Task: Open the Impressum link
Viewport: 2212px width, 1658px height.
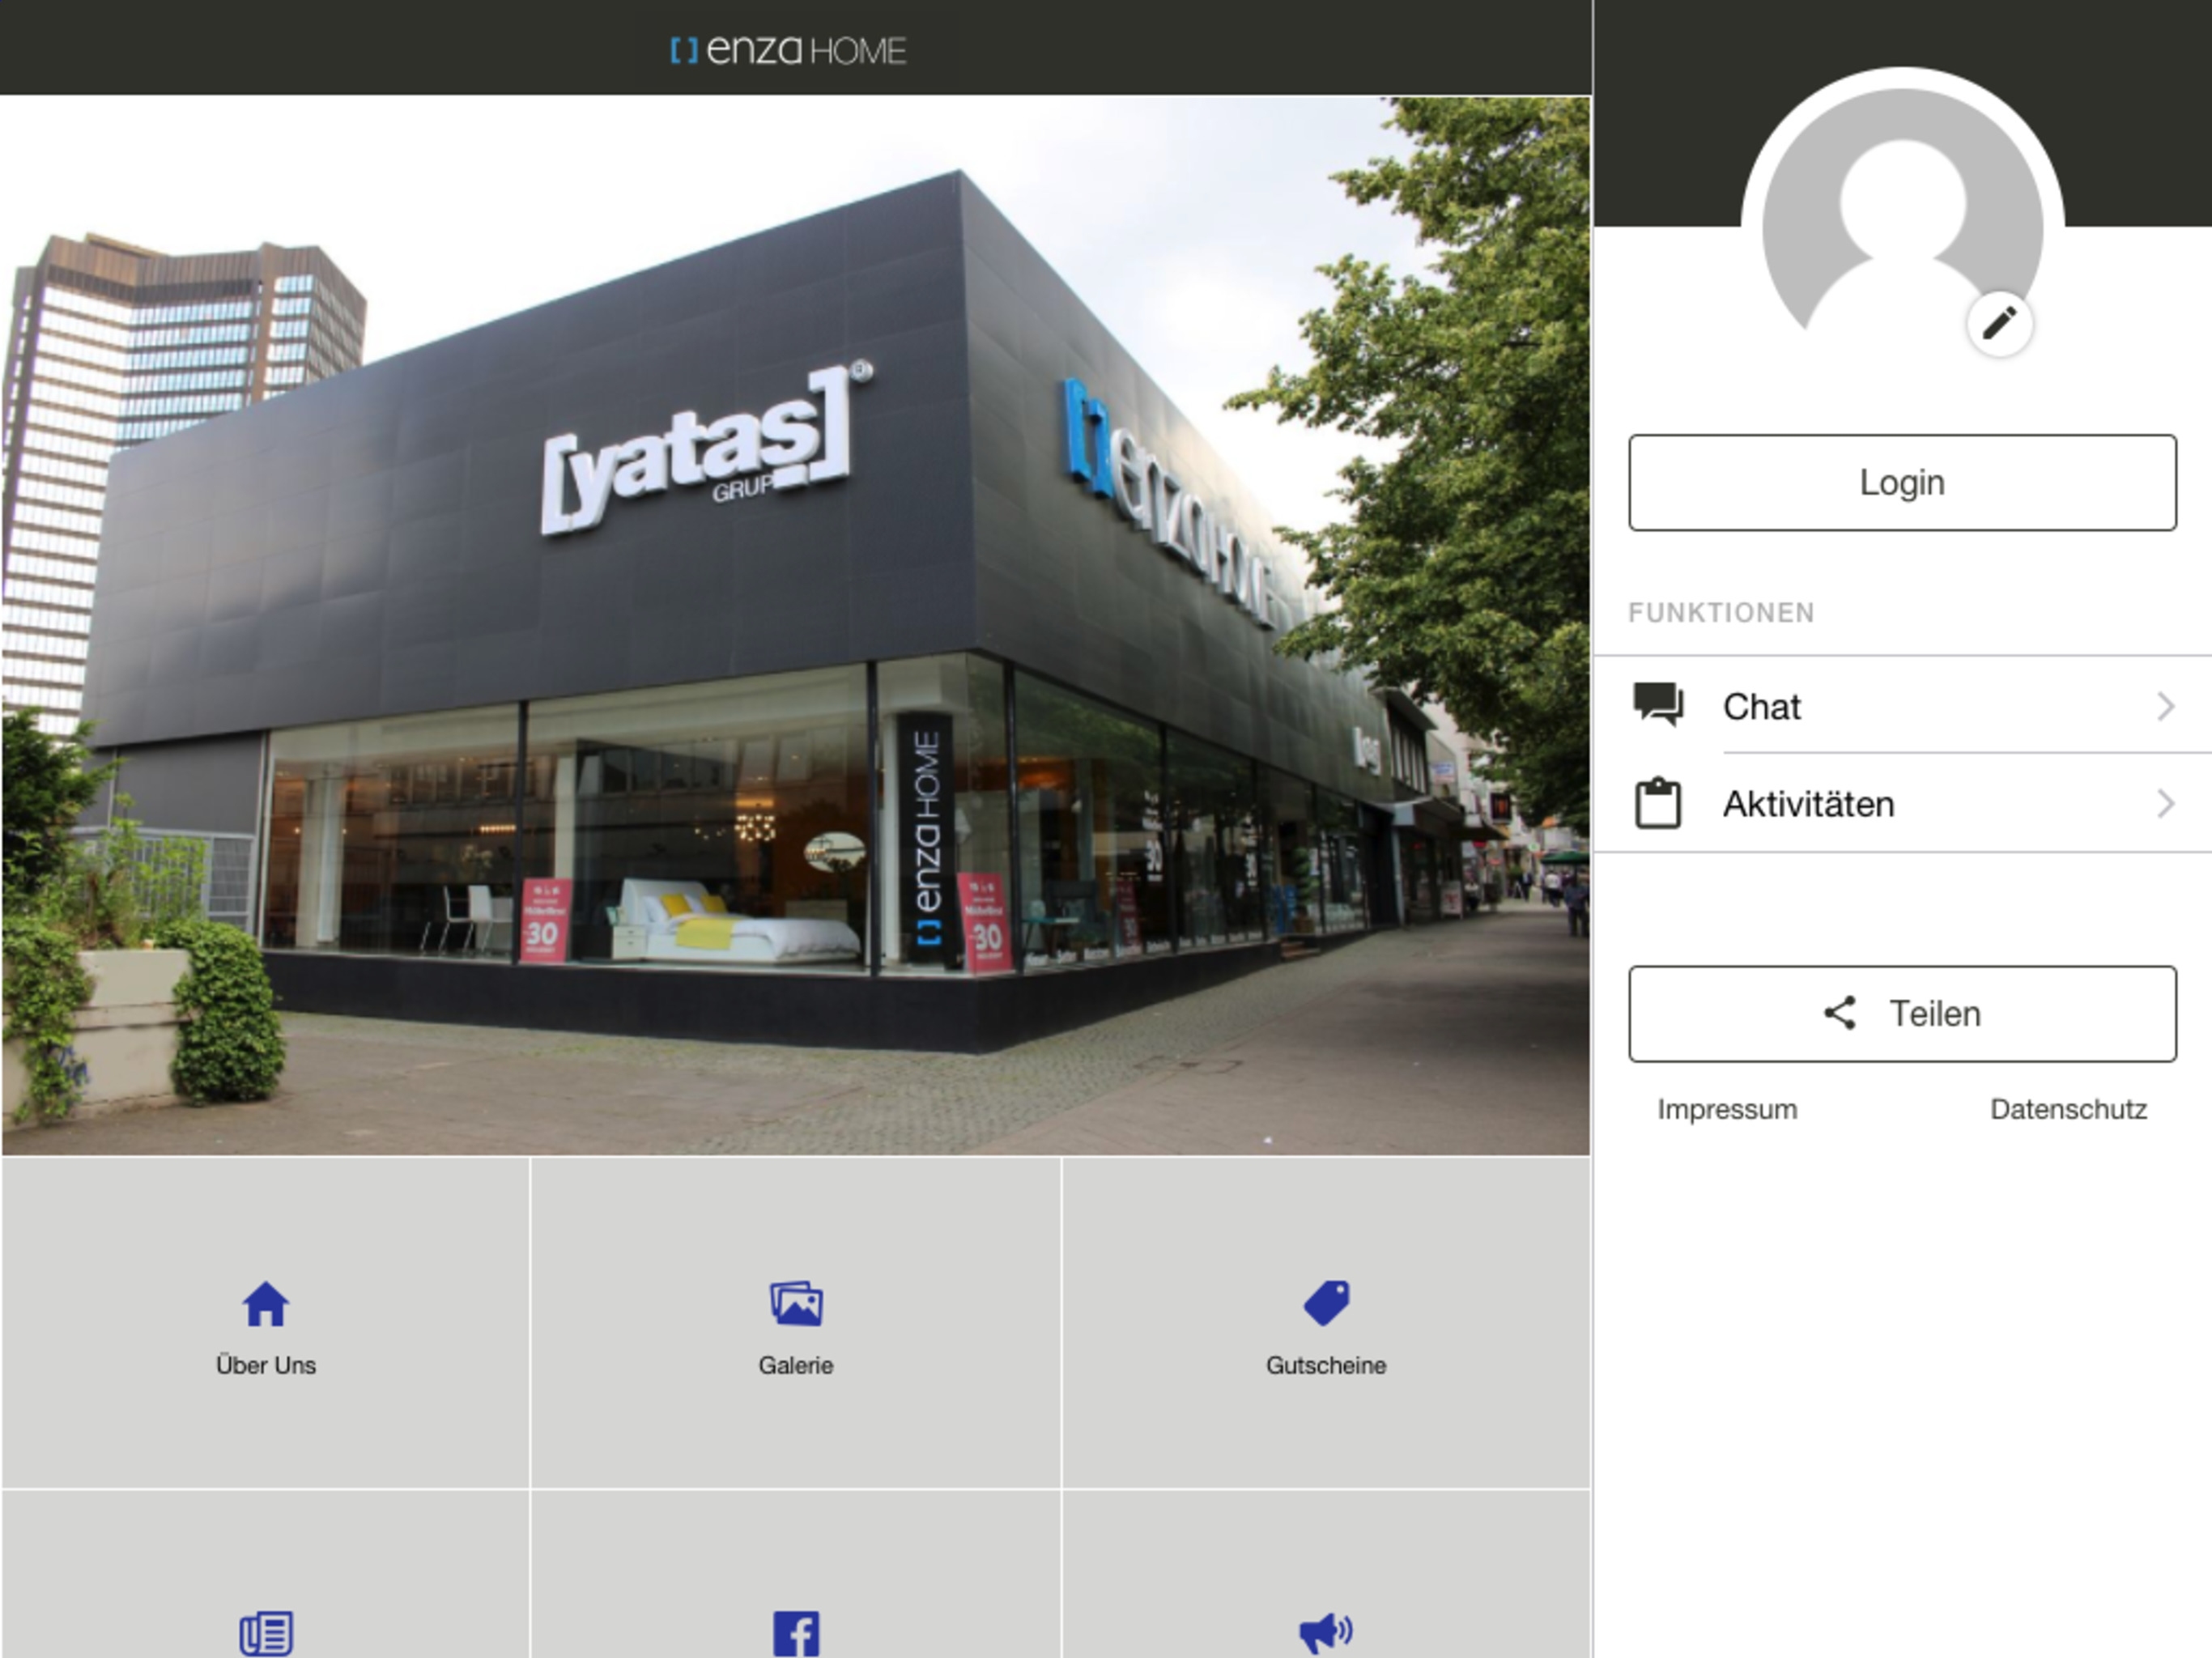Action: pyautogui.click(x=1727, y=1109)
